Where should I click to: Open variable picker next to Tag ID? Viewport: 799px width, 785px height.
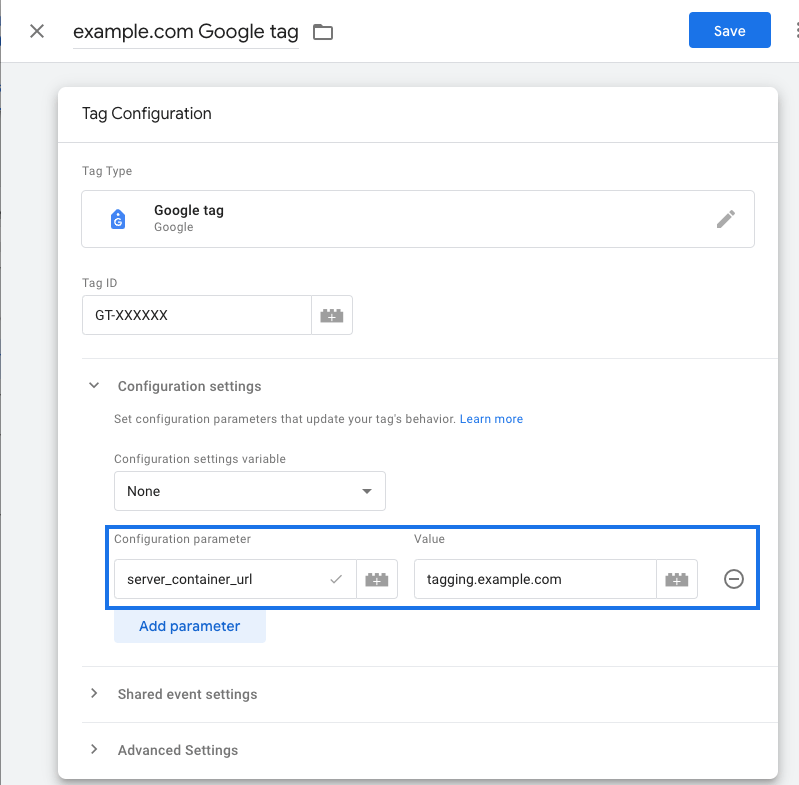pos(332,315)
